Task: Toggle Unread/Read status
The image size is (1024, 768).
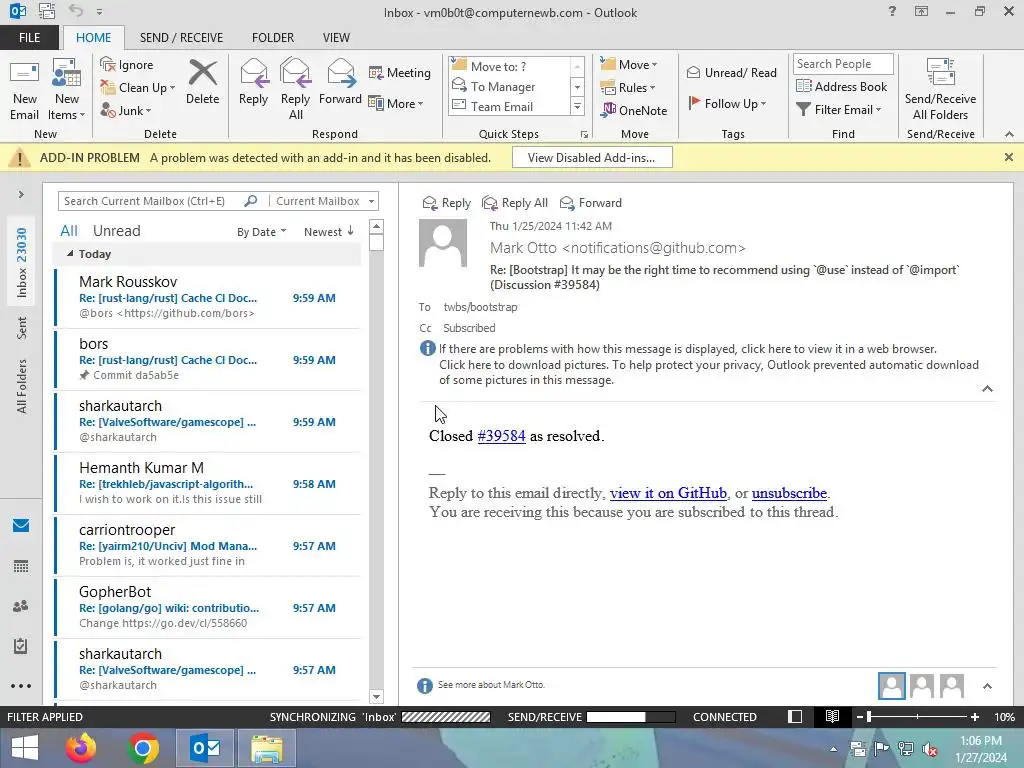Action: click(x=731, y=72)
